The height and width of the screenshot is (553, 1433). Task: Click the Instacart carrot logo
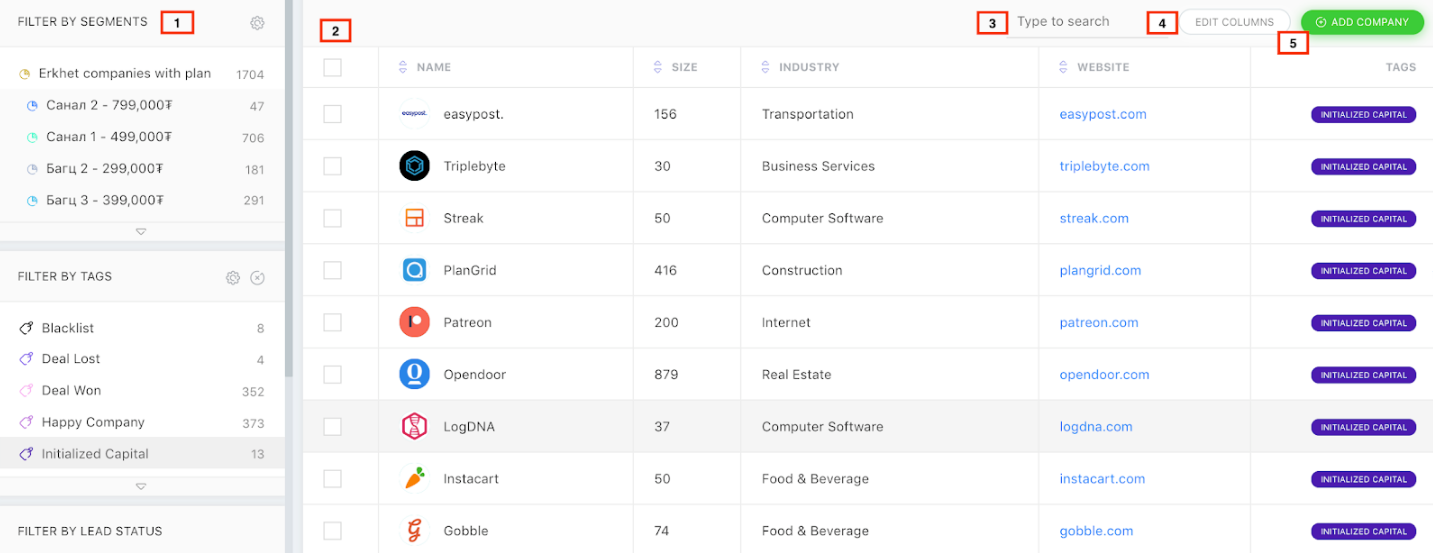click(414, 479)
